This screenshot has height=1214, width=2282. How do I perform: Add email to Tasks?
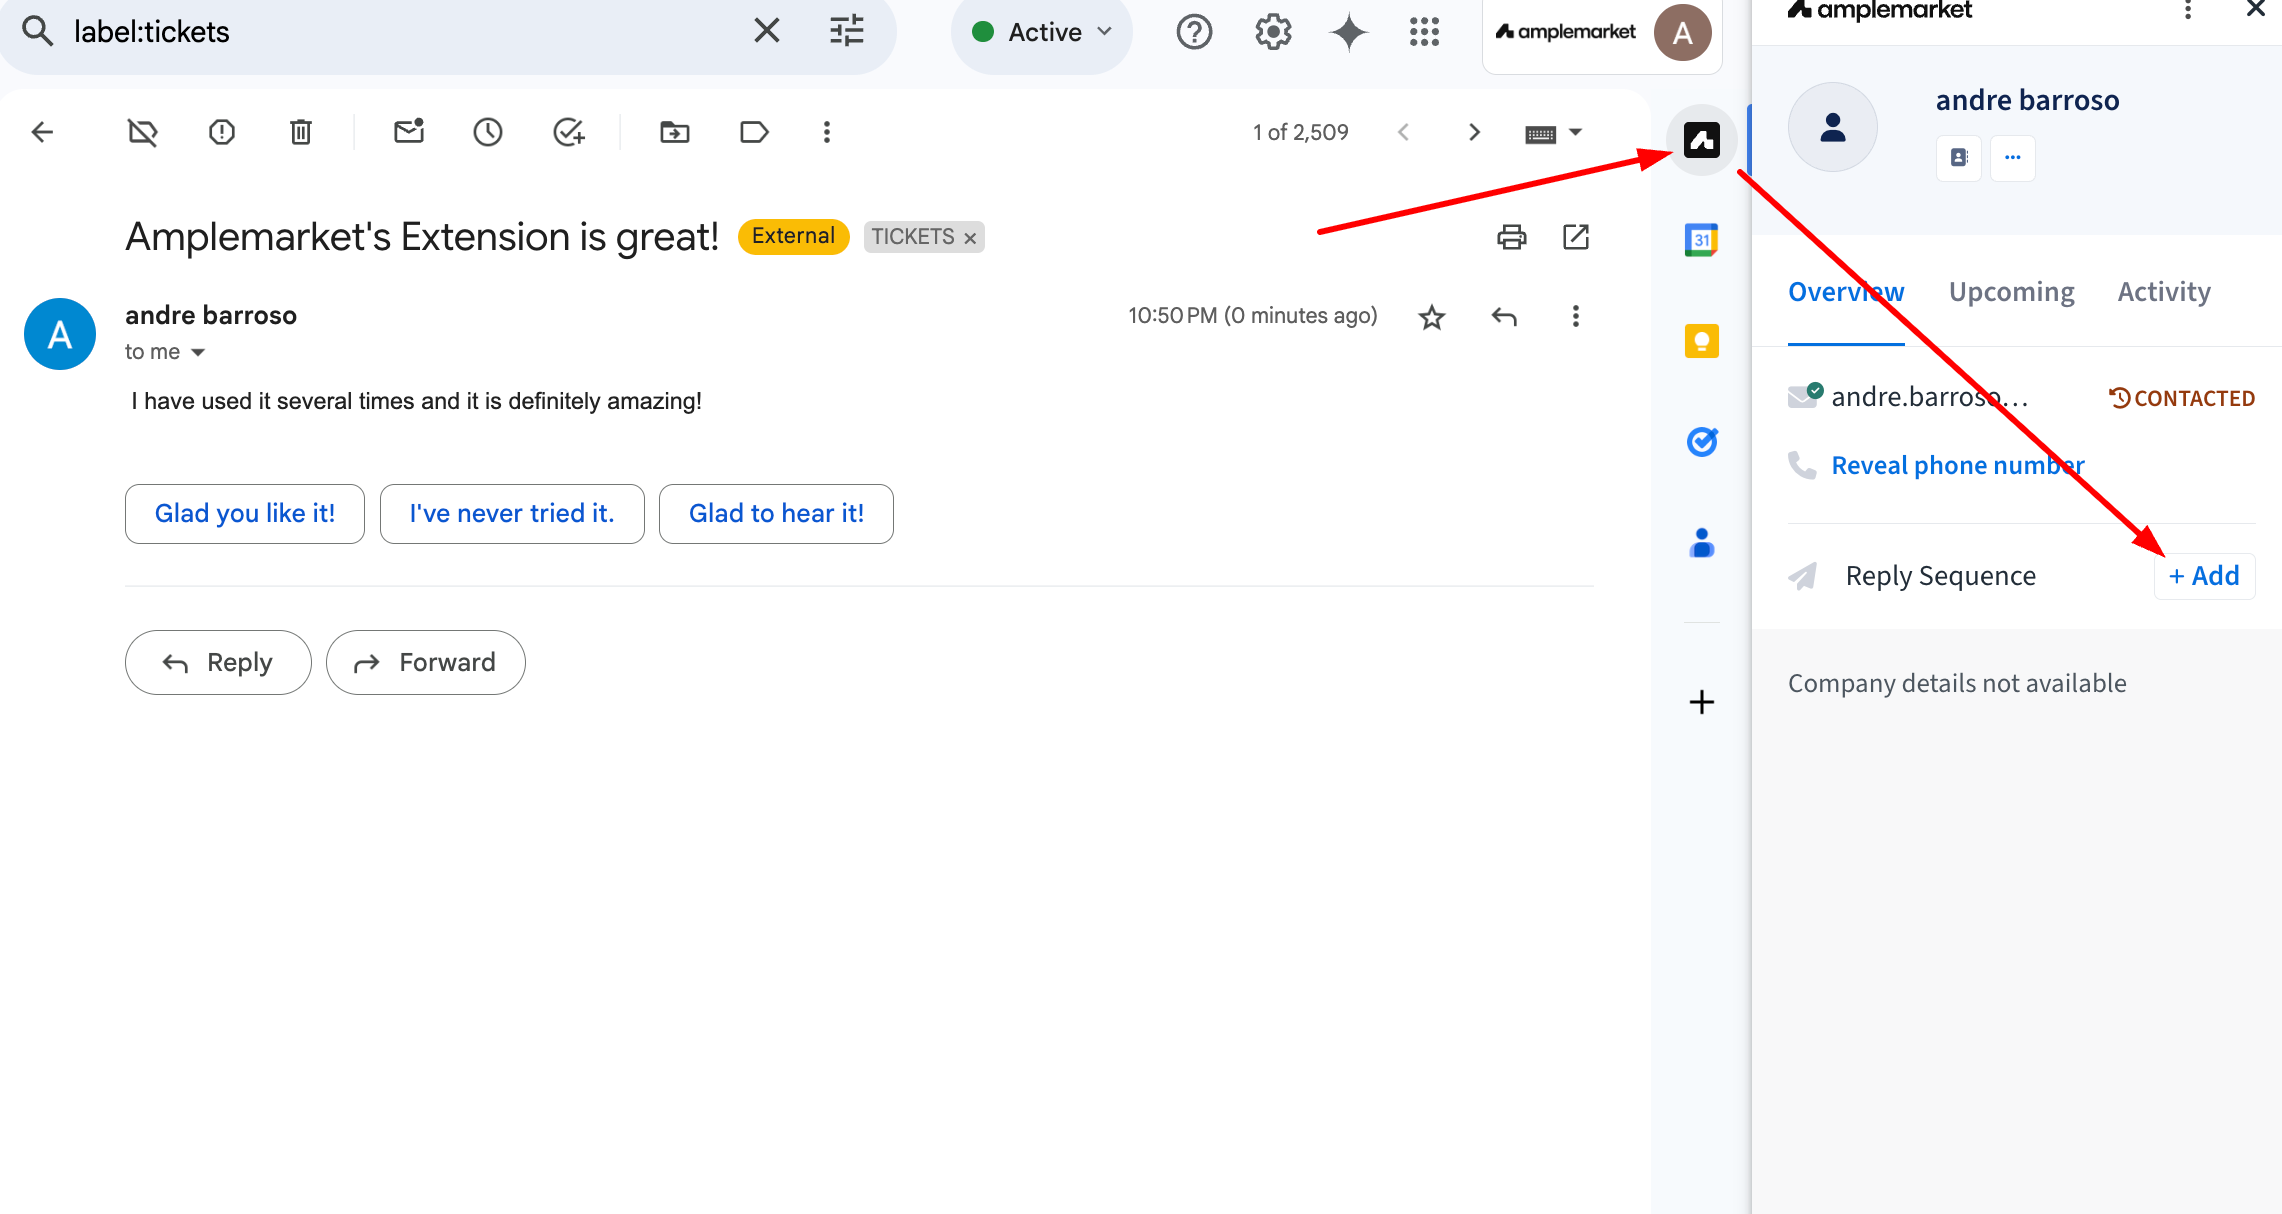point(568,132)
